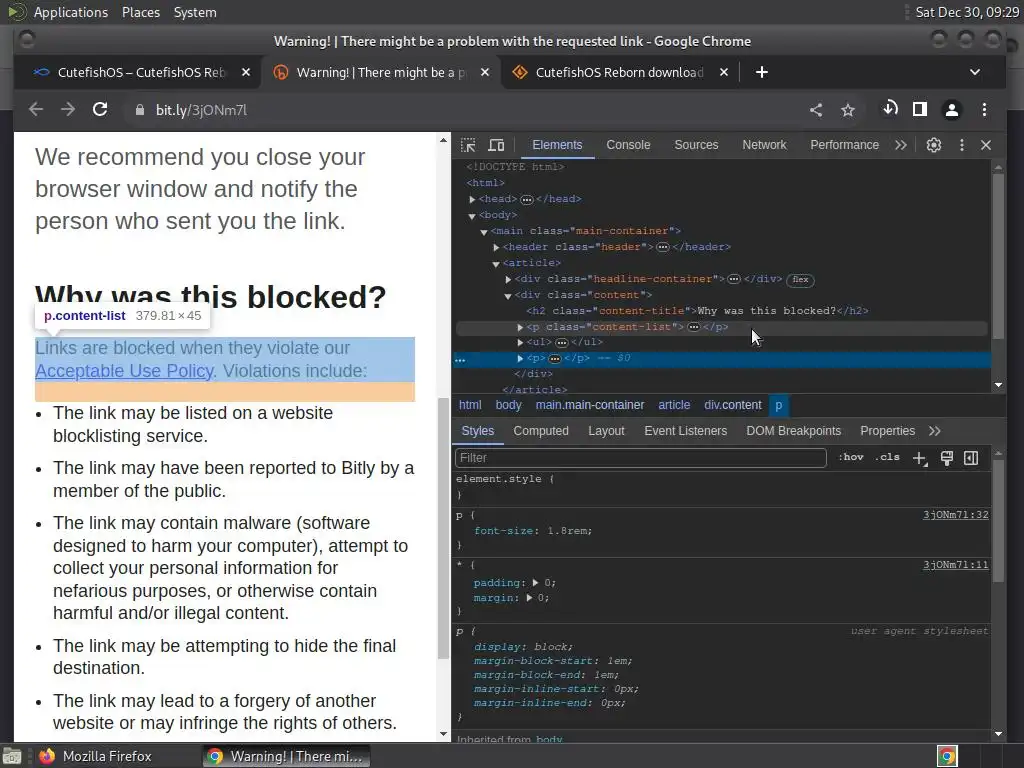
Task: Toggle the device toolbar in DevTools
Action: (x=496, y=145)
